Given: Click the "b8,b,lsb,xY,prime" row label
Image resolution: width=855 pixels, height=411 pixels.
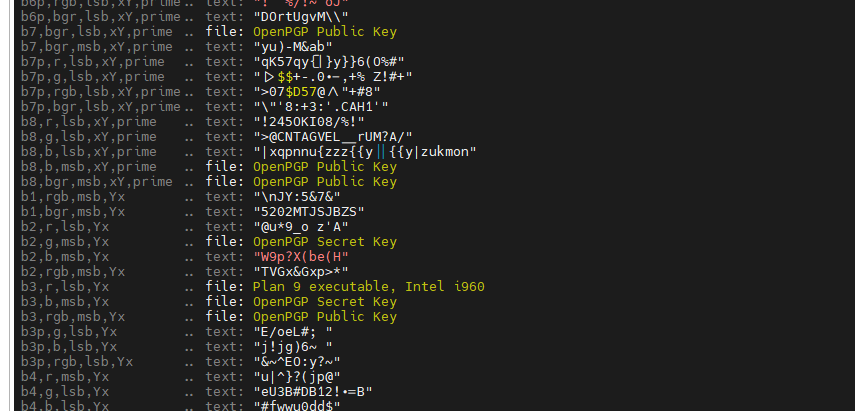Looking at the screenshot, I should click(x=88, y=151).
